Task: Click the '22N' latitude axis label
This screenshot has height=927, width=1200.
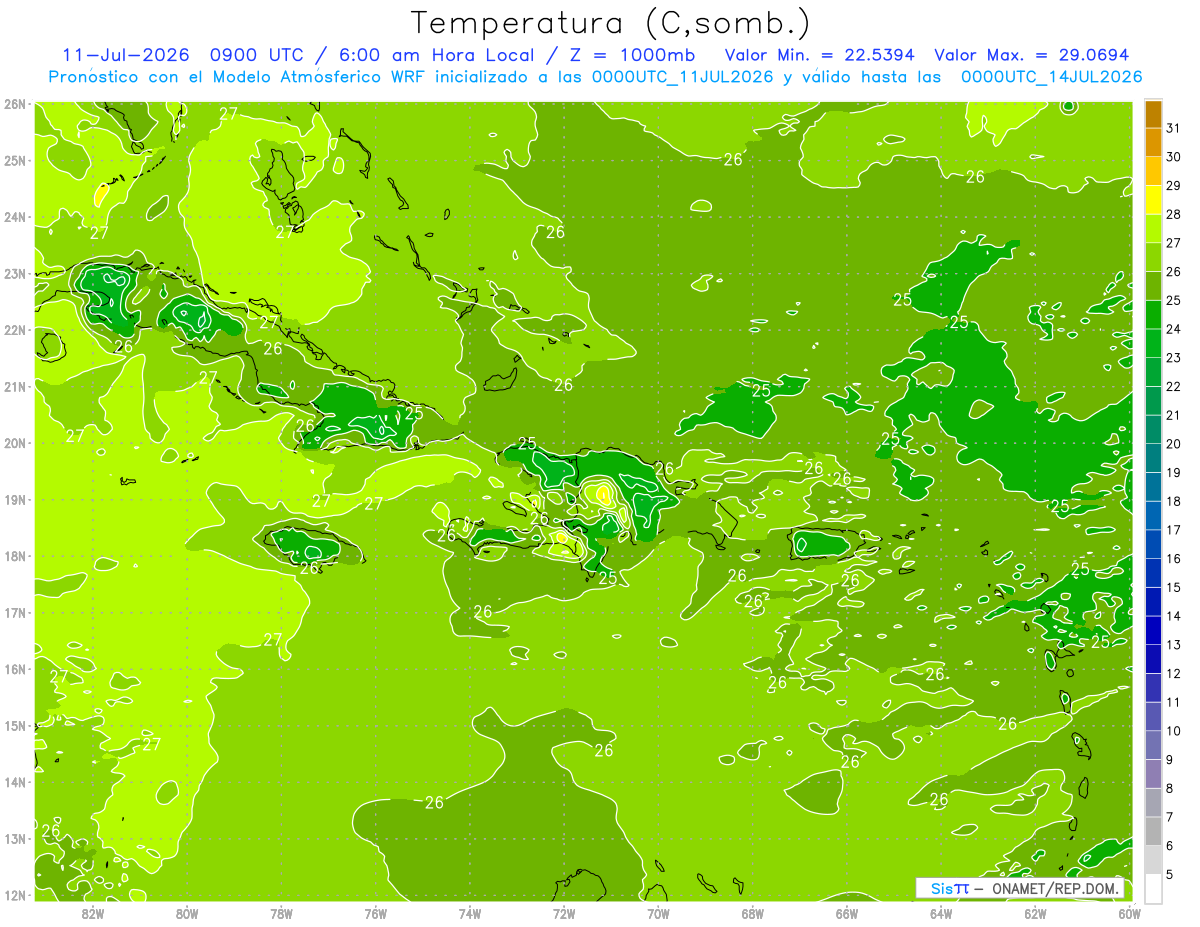Action: click(15, 330)
